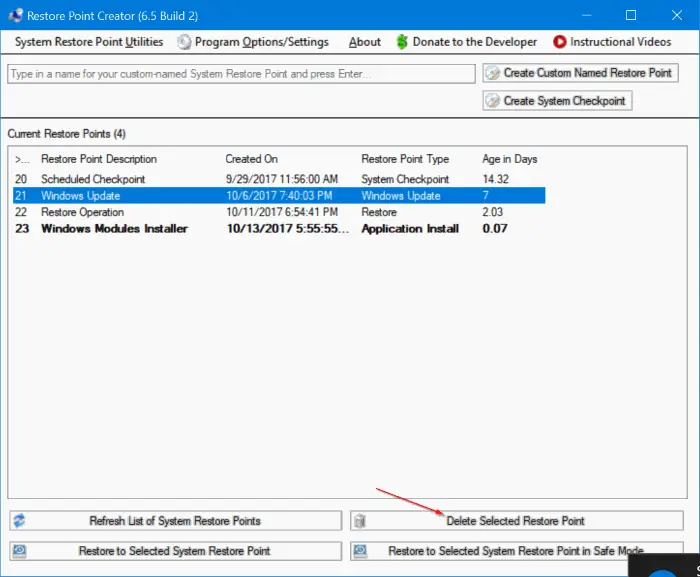Screen dimensions: 700x577
Task: Click Create System Checkpoint button
Action: [557, 100]
